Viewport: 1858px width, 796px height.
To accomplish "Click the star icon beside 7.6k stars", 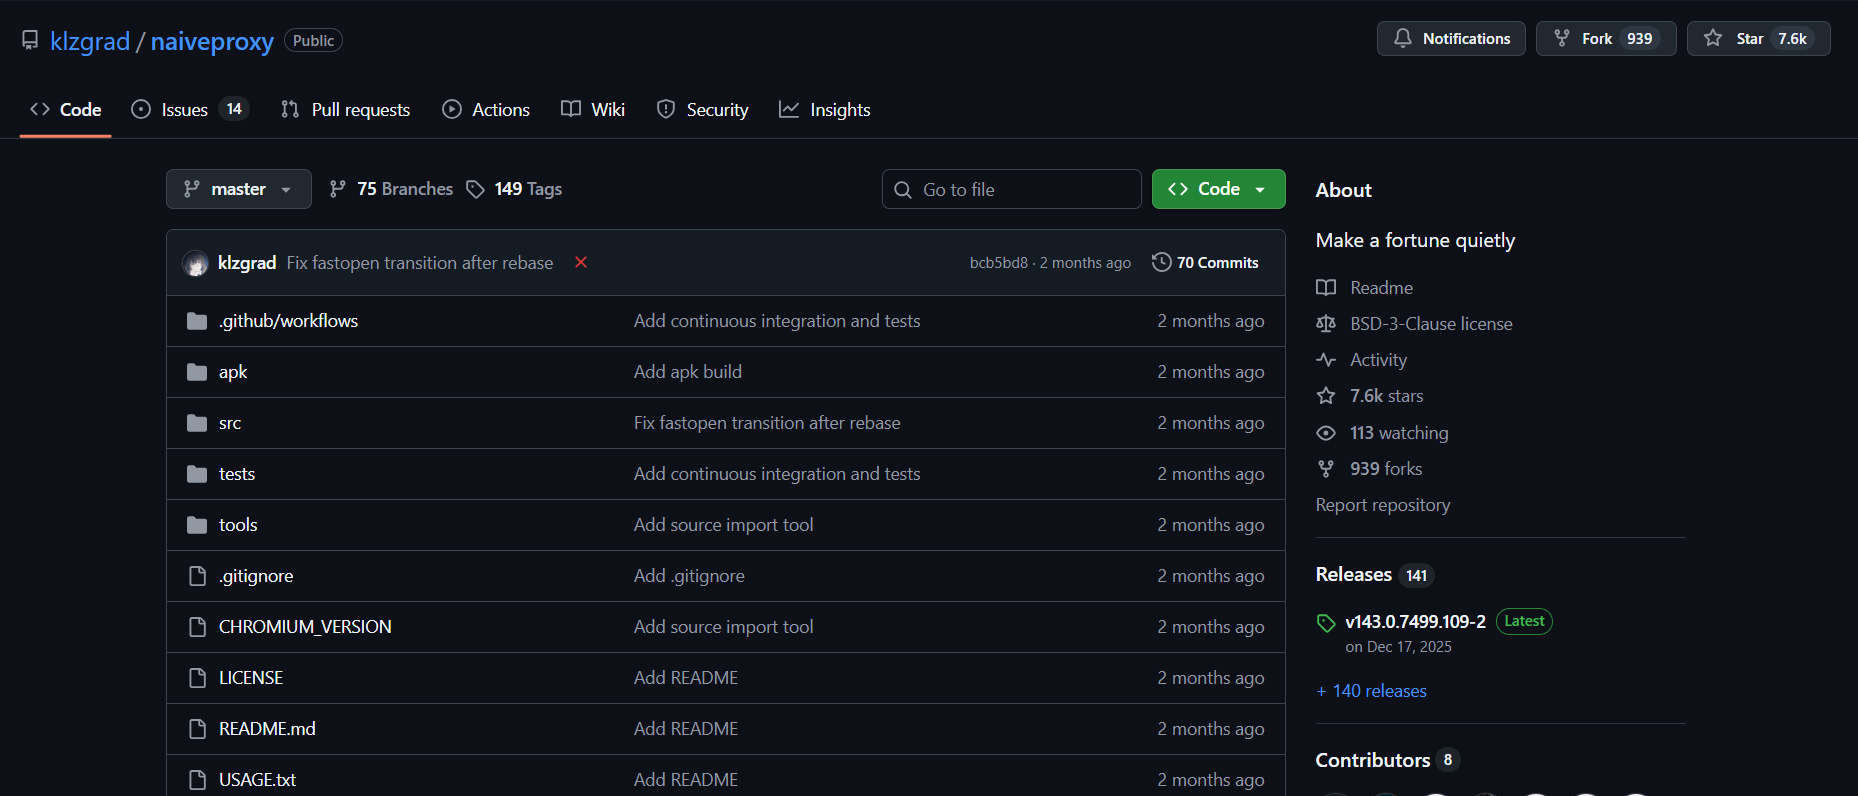I will (x=1326, y=396).
